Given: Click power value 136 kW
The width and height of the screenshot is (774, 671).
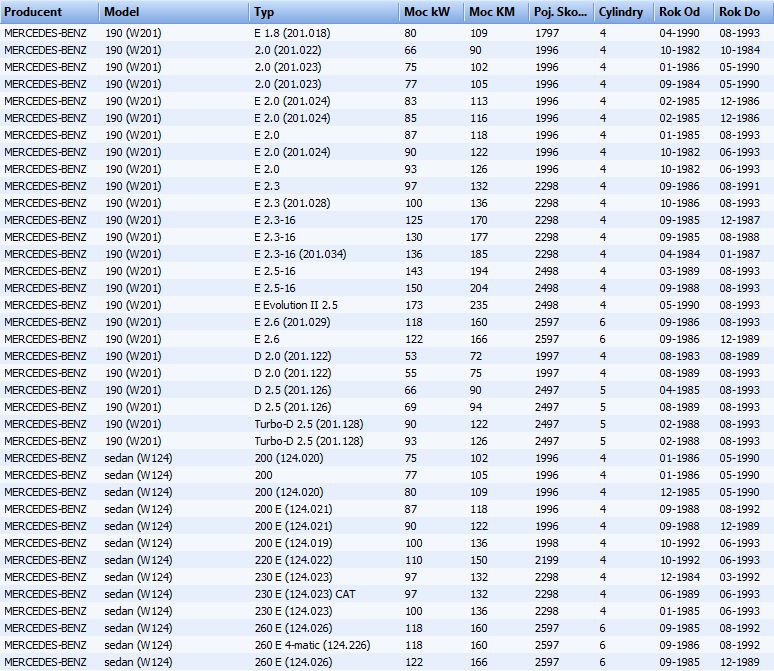Looking at the screenshot, I should click(x=414, y=254).
